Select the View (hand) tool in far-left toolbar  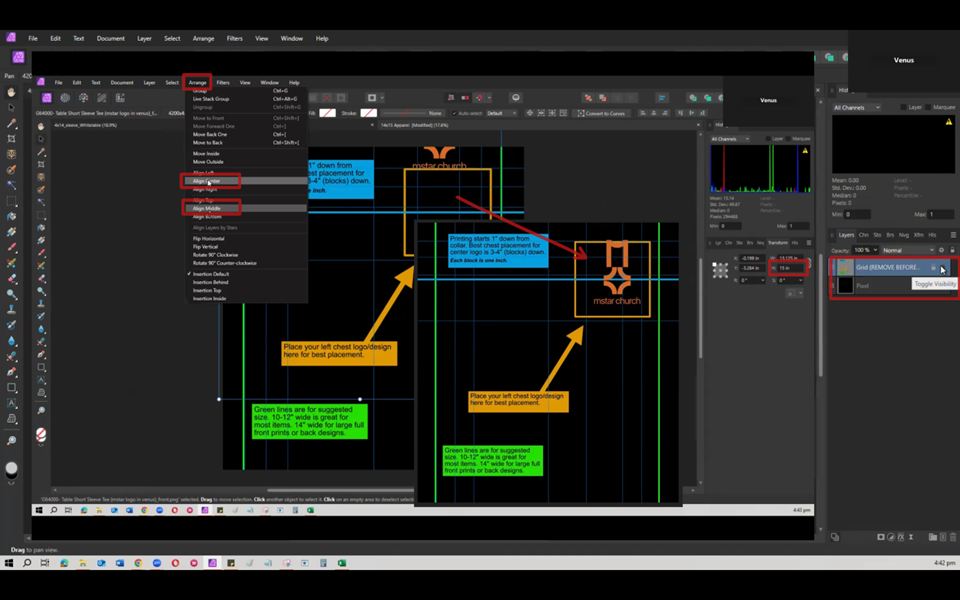click(12, 92)
